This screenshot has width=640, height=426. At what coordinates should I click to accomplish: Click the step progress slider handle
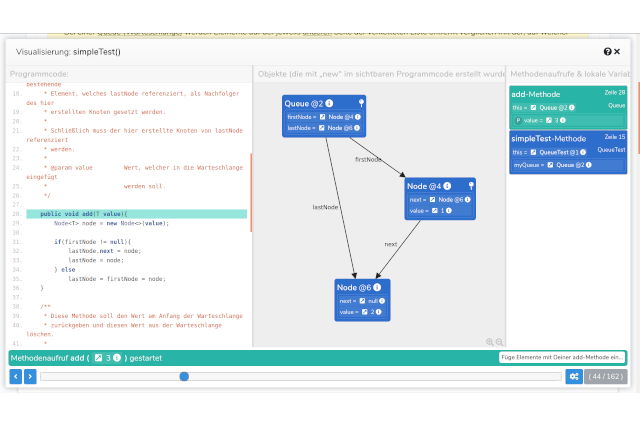(x=184, y=376)
